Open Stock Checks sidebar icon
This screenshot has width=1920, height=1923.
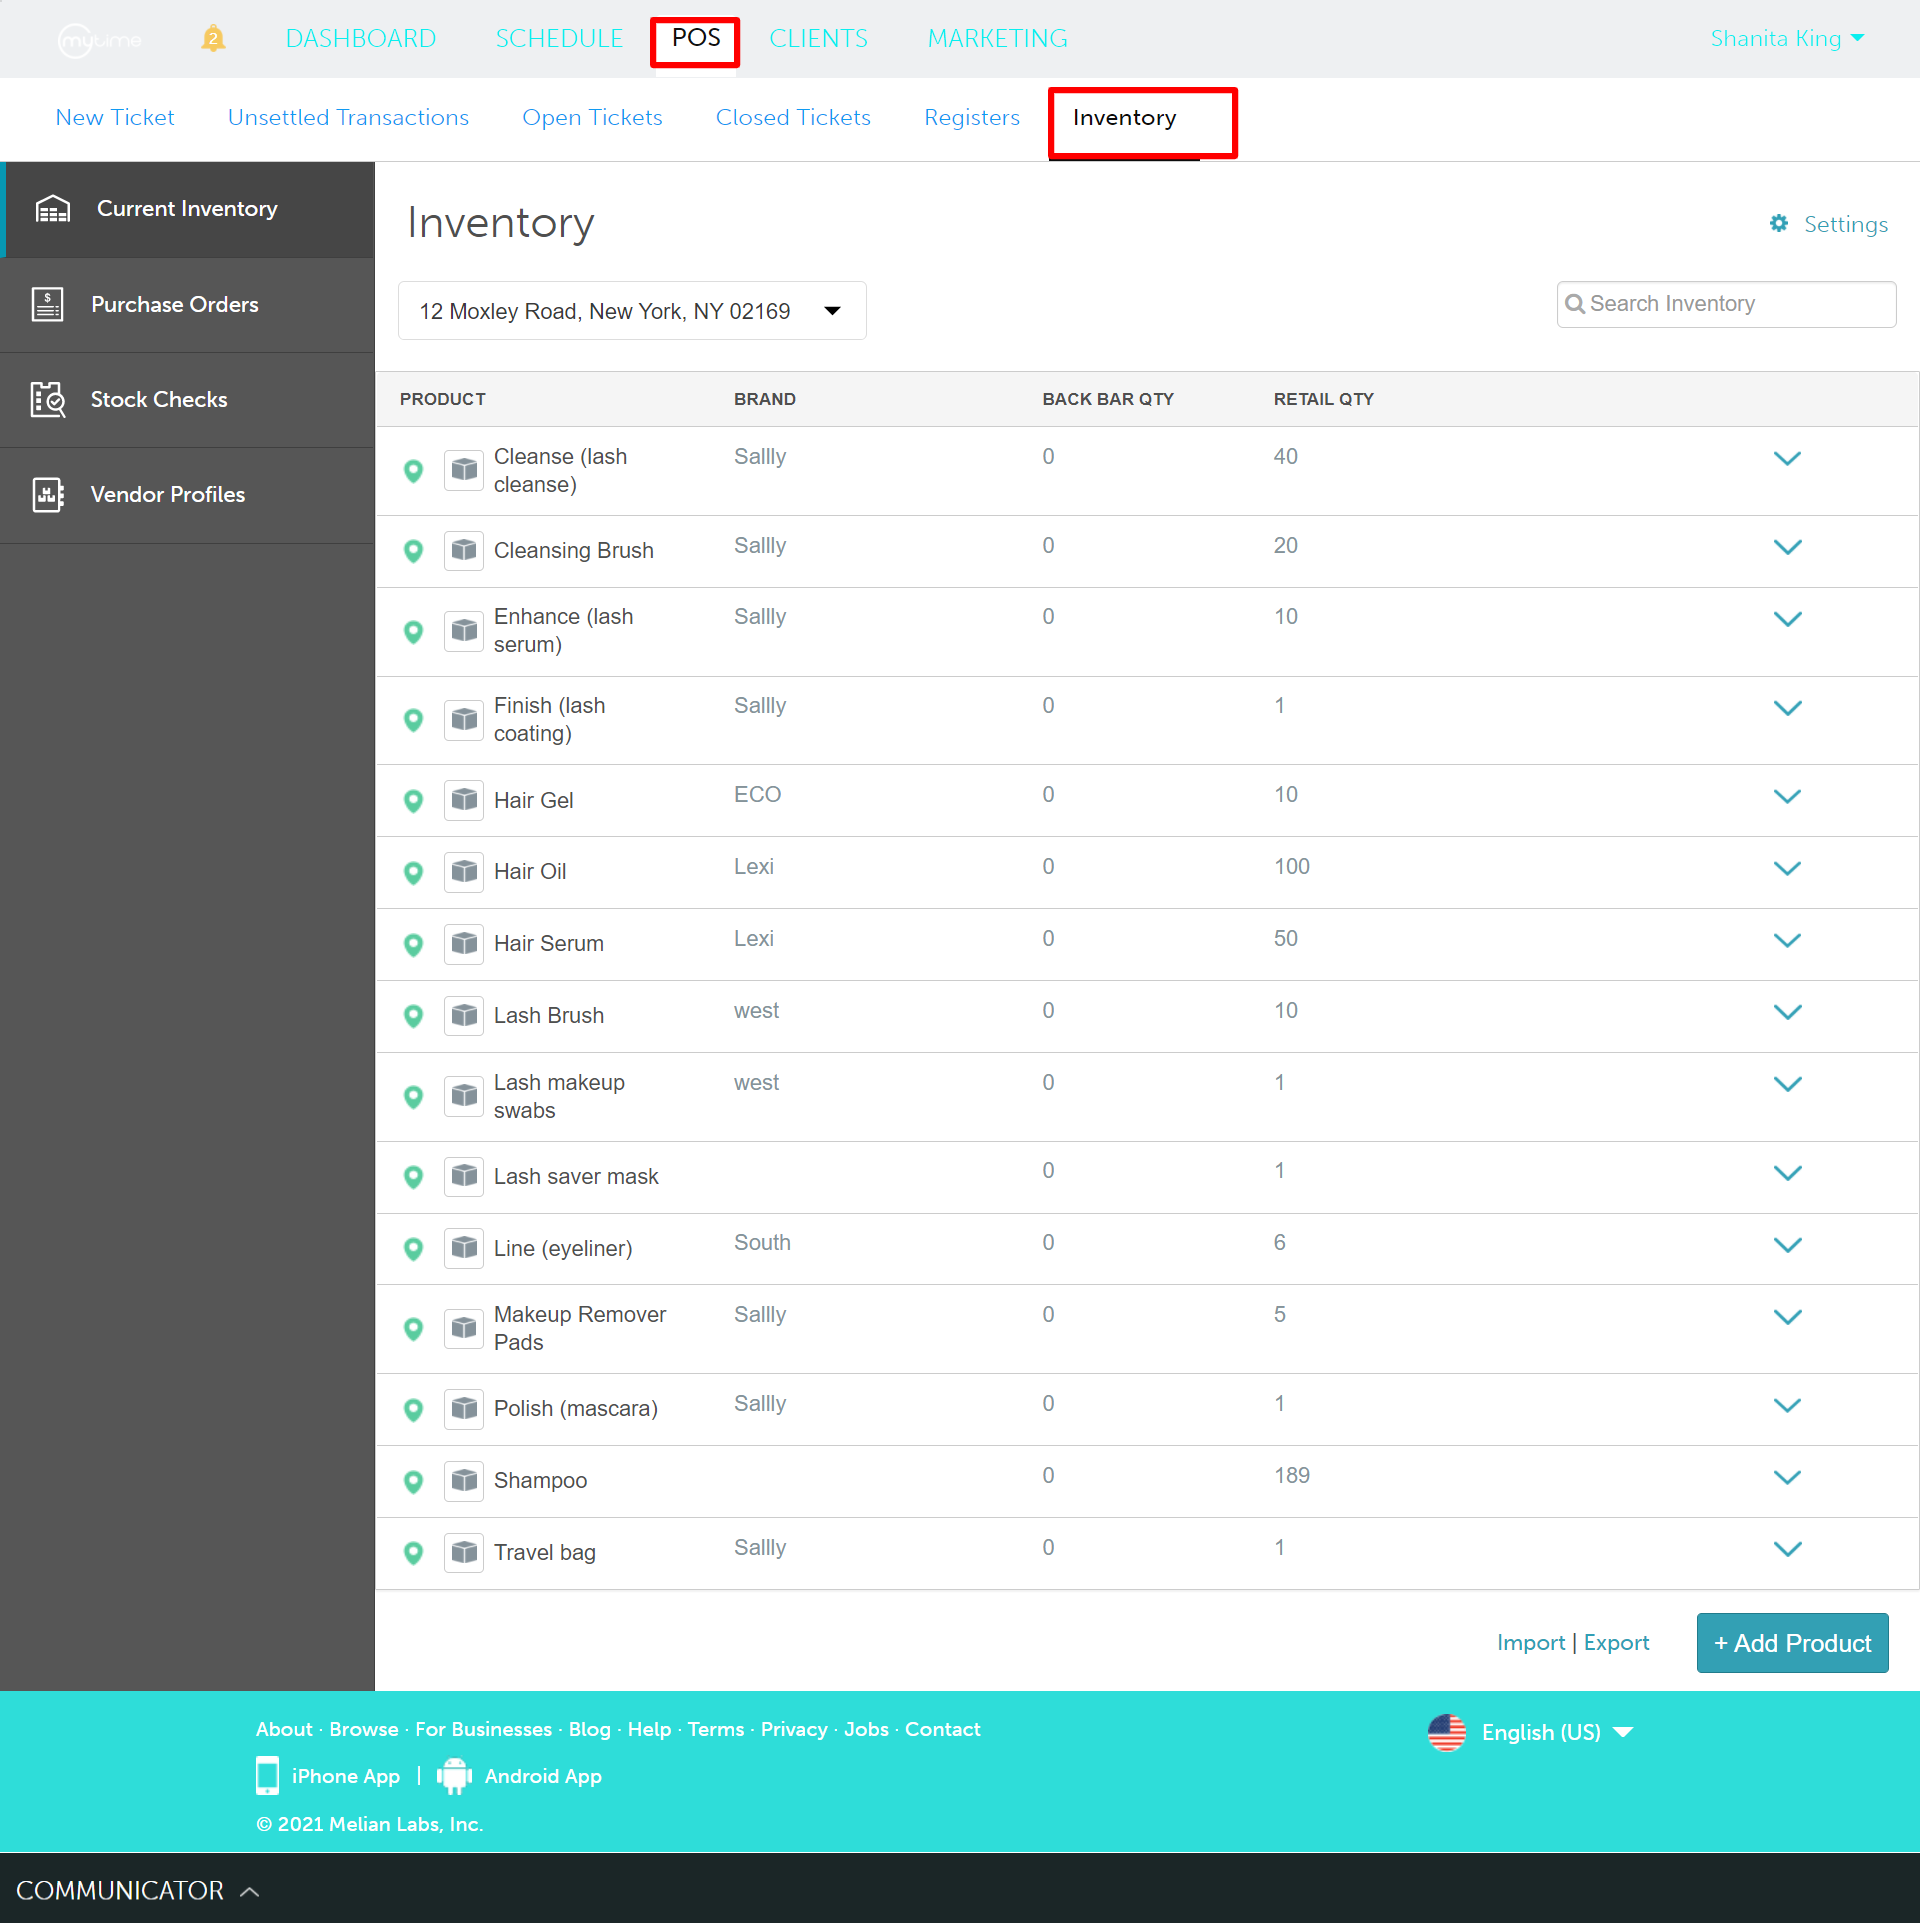pos(47,400)
